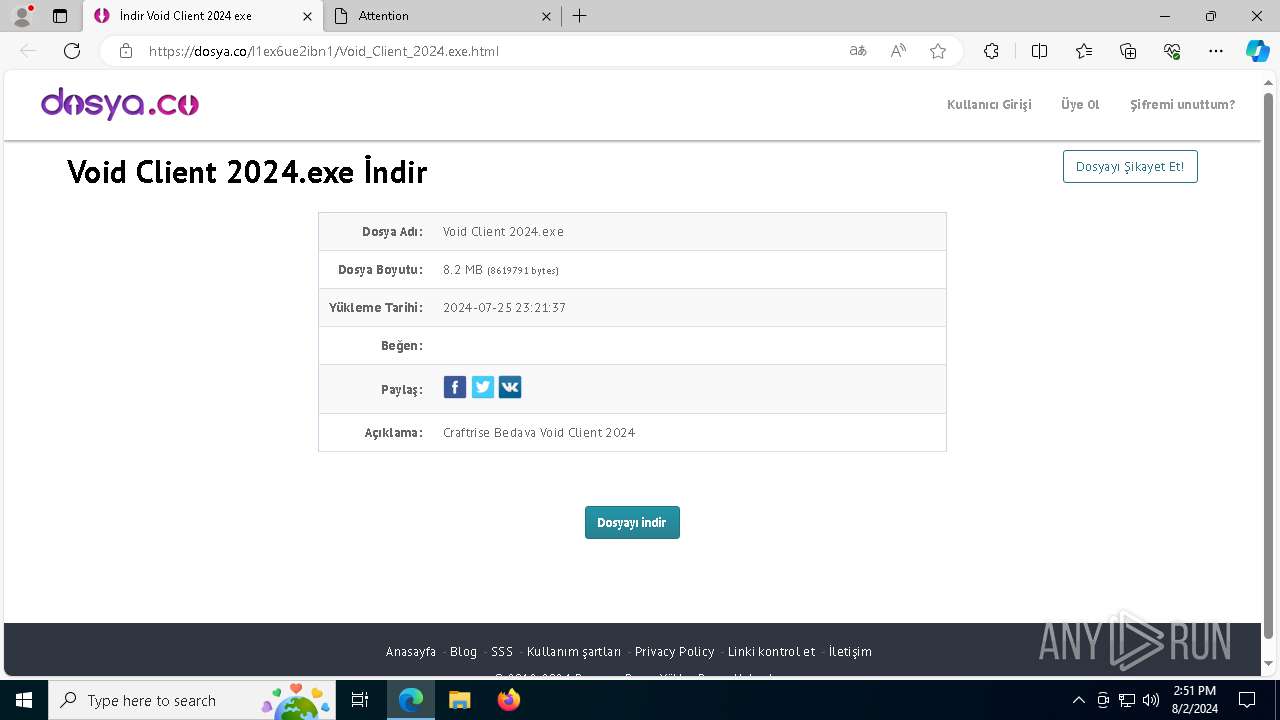Open the browser profile icon
Viewport: 1280px width, 720px height.
[22, 15]
